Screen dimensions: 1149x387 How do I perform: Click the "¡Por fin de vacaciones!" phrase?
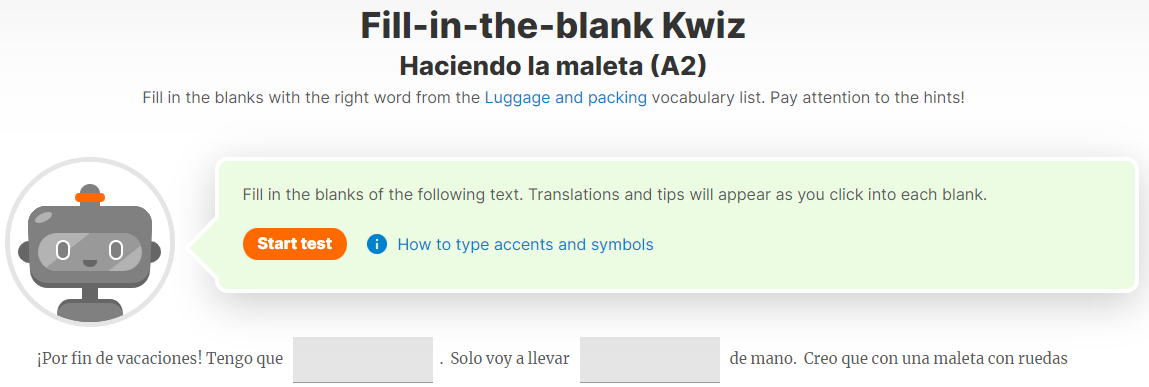coord(119,359)
